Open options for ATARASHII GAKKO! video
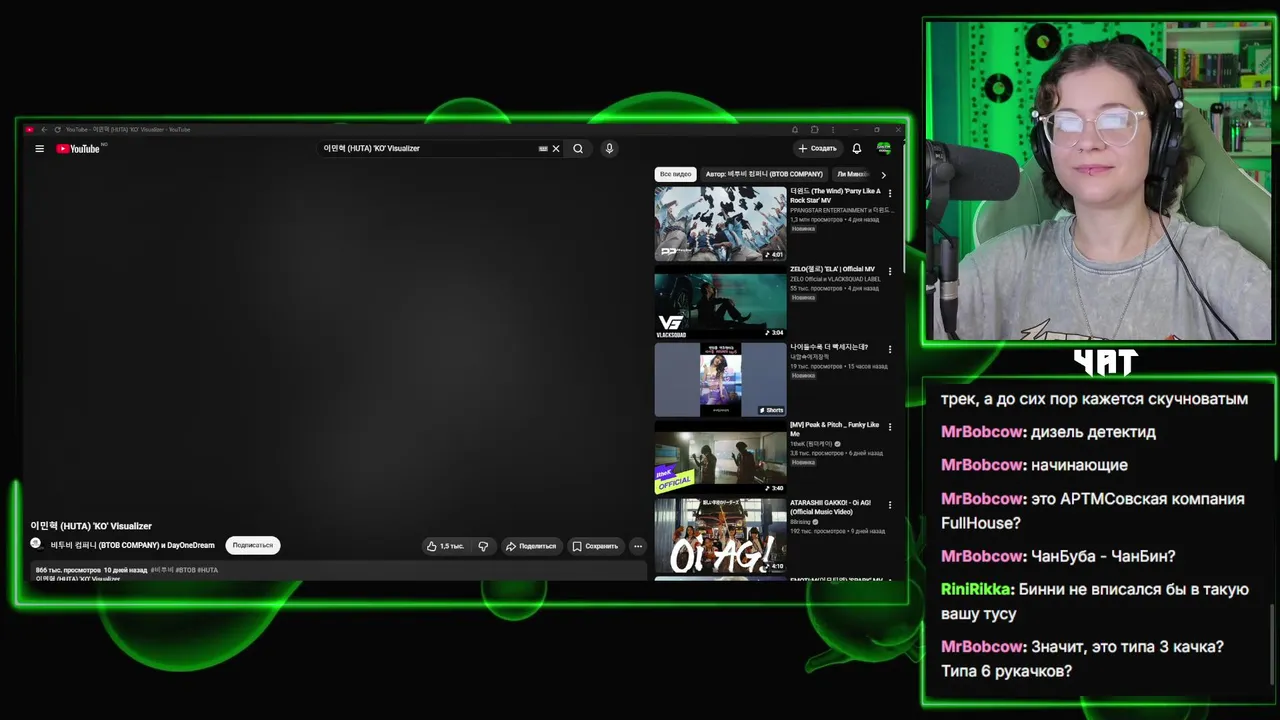The width and height of the screenshot is (1280, 720). coord(890,505)
